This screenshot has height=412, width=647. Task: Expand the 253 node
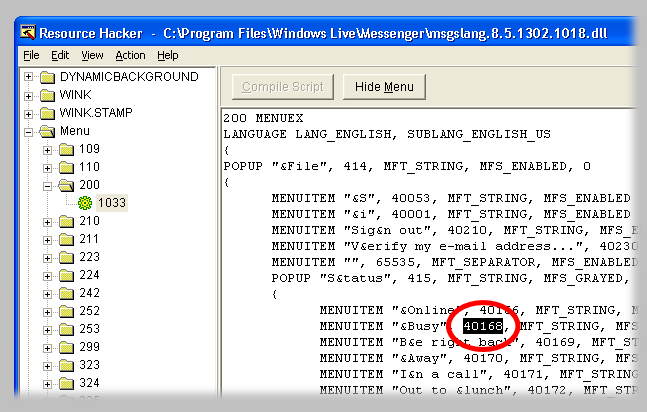pos(47,330)
